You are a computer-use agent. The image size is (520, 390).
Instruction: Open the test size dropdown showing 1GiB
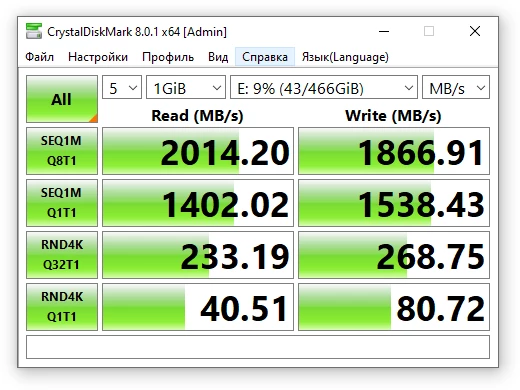click(186, 87)
